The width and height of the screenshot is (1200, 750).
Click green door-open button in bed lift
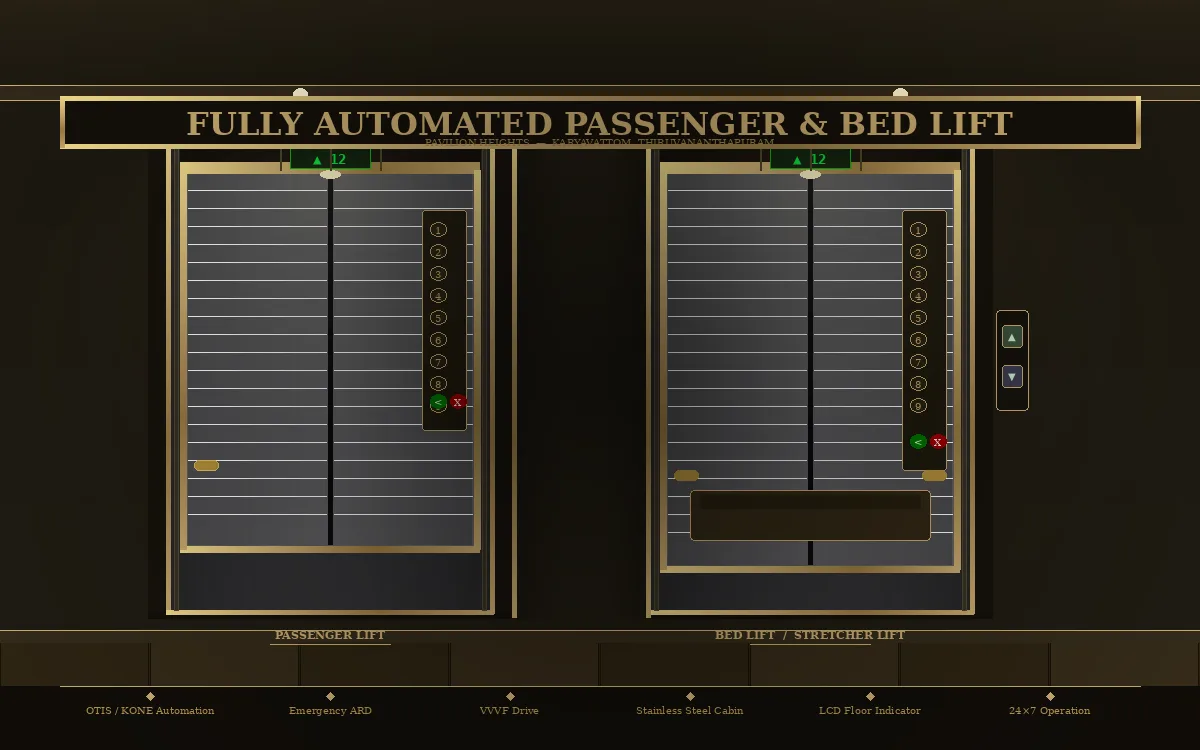tap(918, 442)
